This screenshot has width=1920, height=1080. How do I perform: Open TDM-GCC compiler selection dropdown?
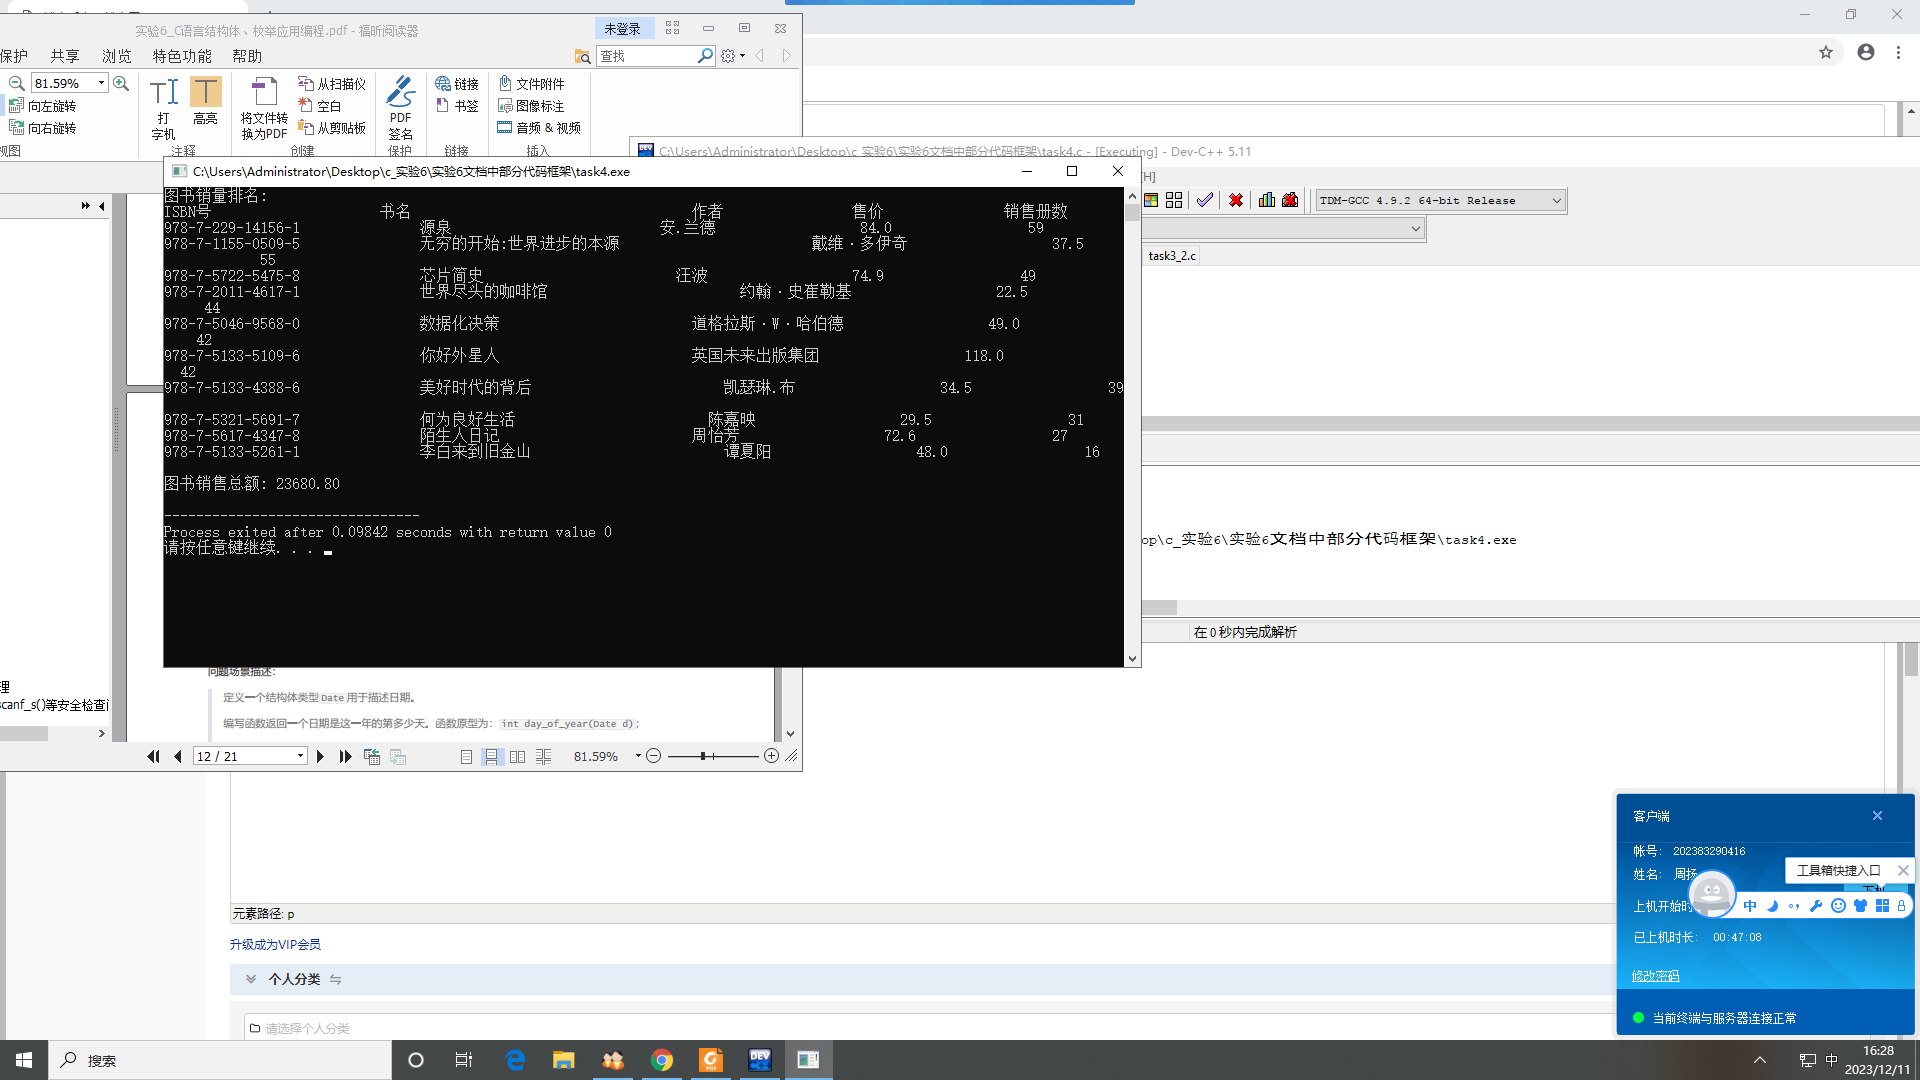[1556, 201]
